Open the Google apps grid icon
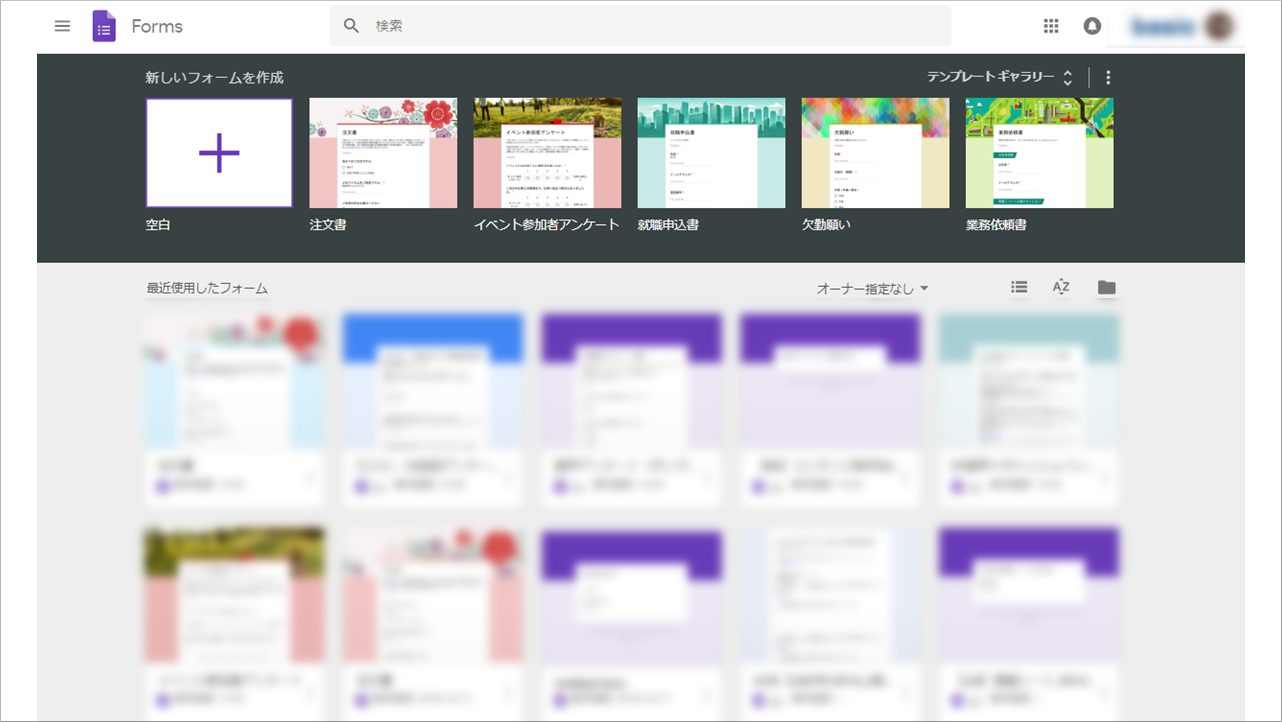 1051,26
